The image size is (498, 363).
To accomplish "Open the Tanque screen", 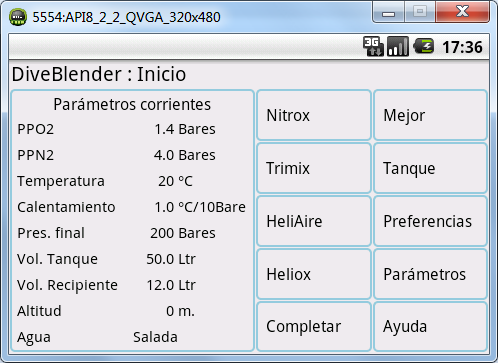I will (430, 168).
